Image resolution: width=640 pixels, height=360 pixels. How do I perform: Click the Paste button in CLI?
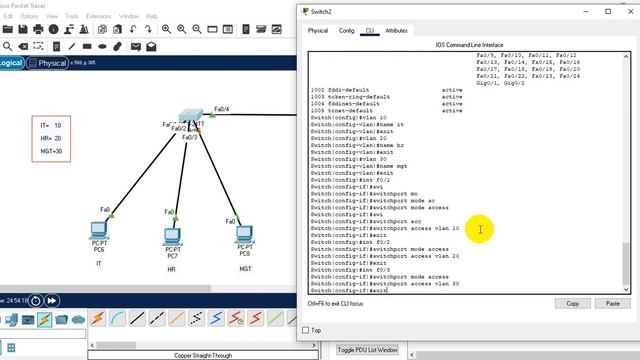pos(613,304)
